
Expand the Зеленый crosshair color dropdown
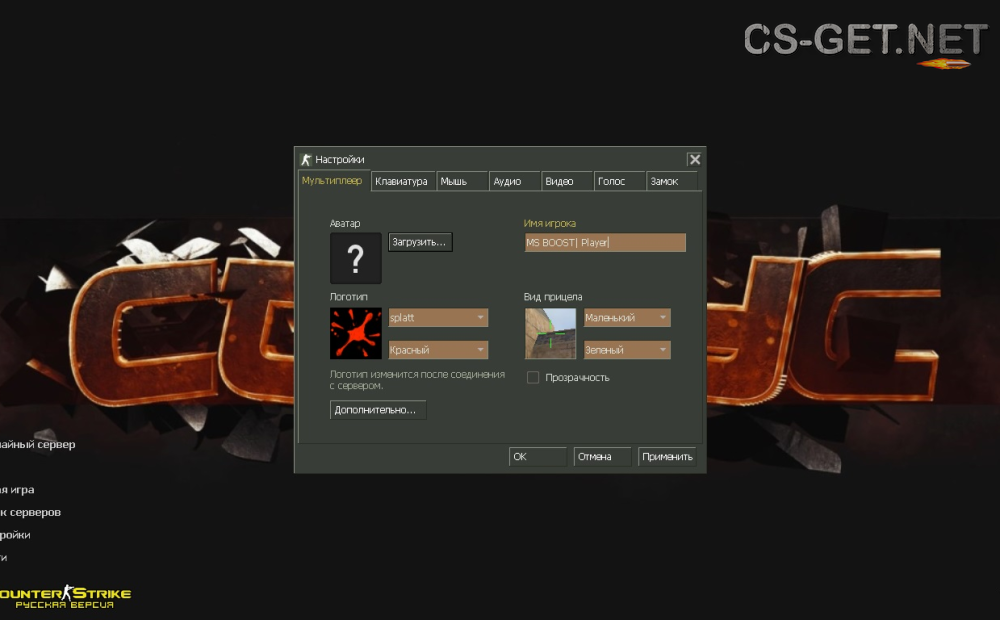pyautogui.click(x=627, y=350)
